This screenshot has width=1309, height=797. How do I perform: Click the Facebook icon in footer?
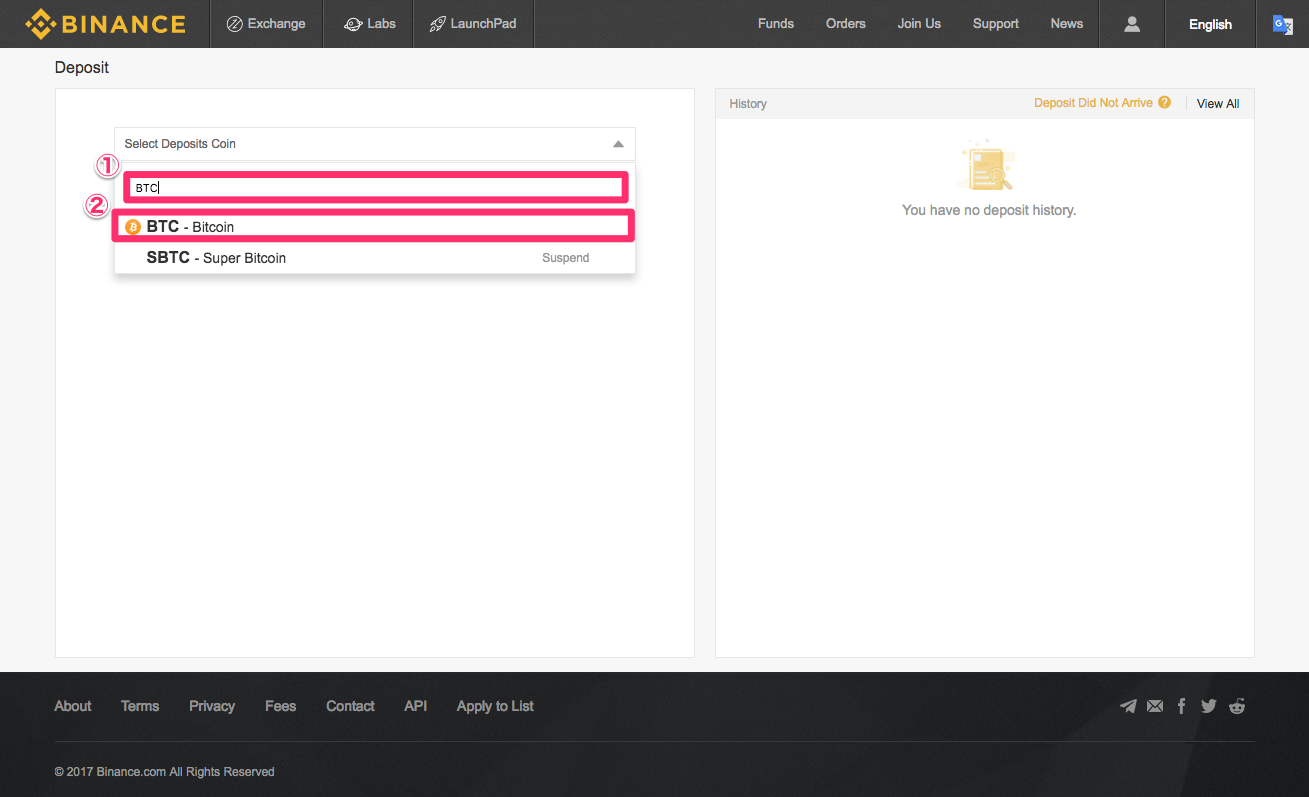pos(1182,706)
